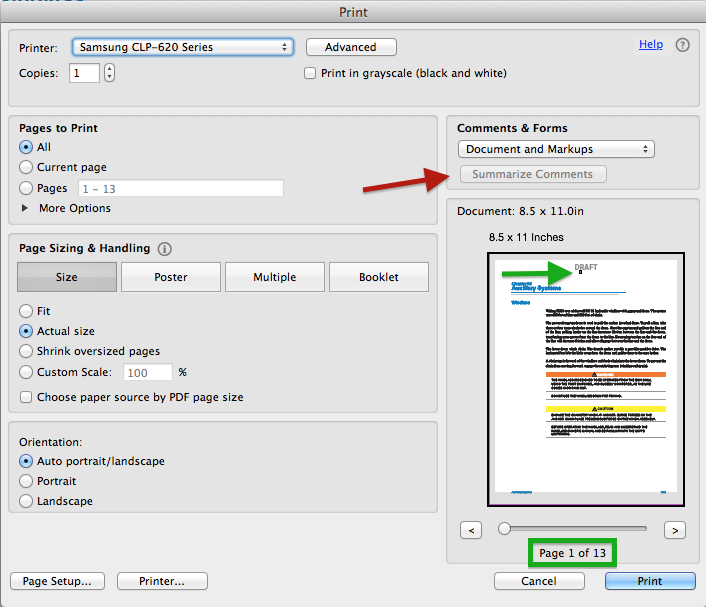Select the Fit sizing option
Screen dimensions: 706x607
click(27, 311)
